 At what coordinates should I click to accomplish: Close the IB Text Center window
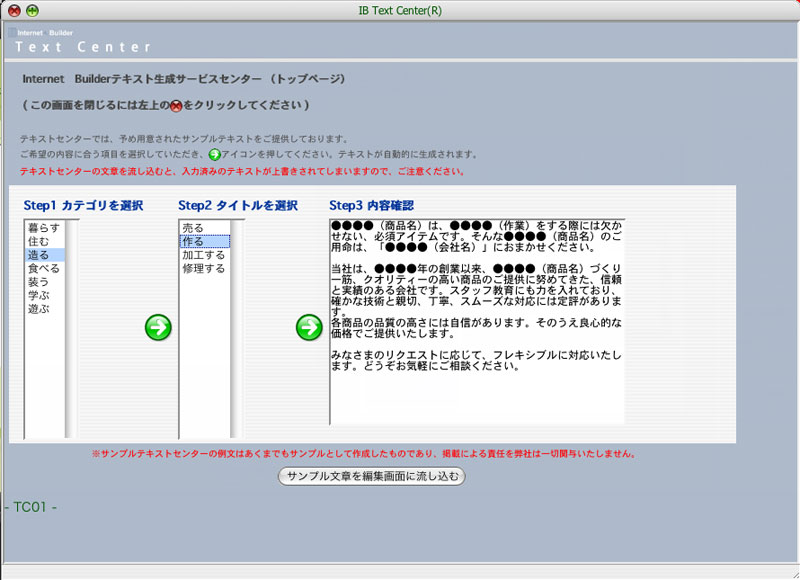click(x=14, y=10)
